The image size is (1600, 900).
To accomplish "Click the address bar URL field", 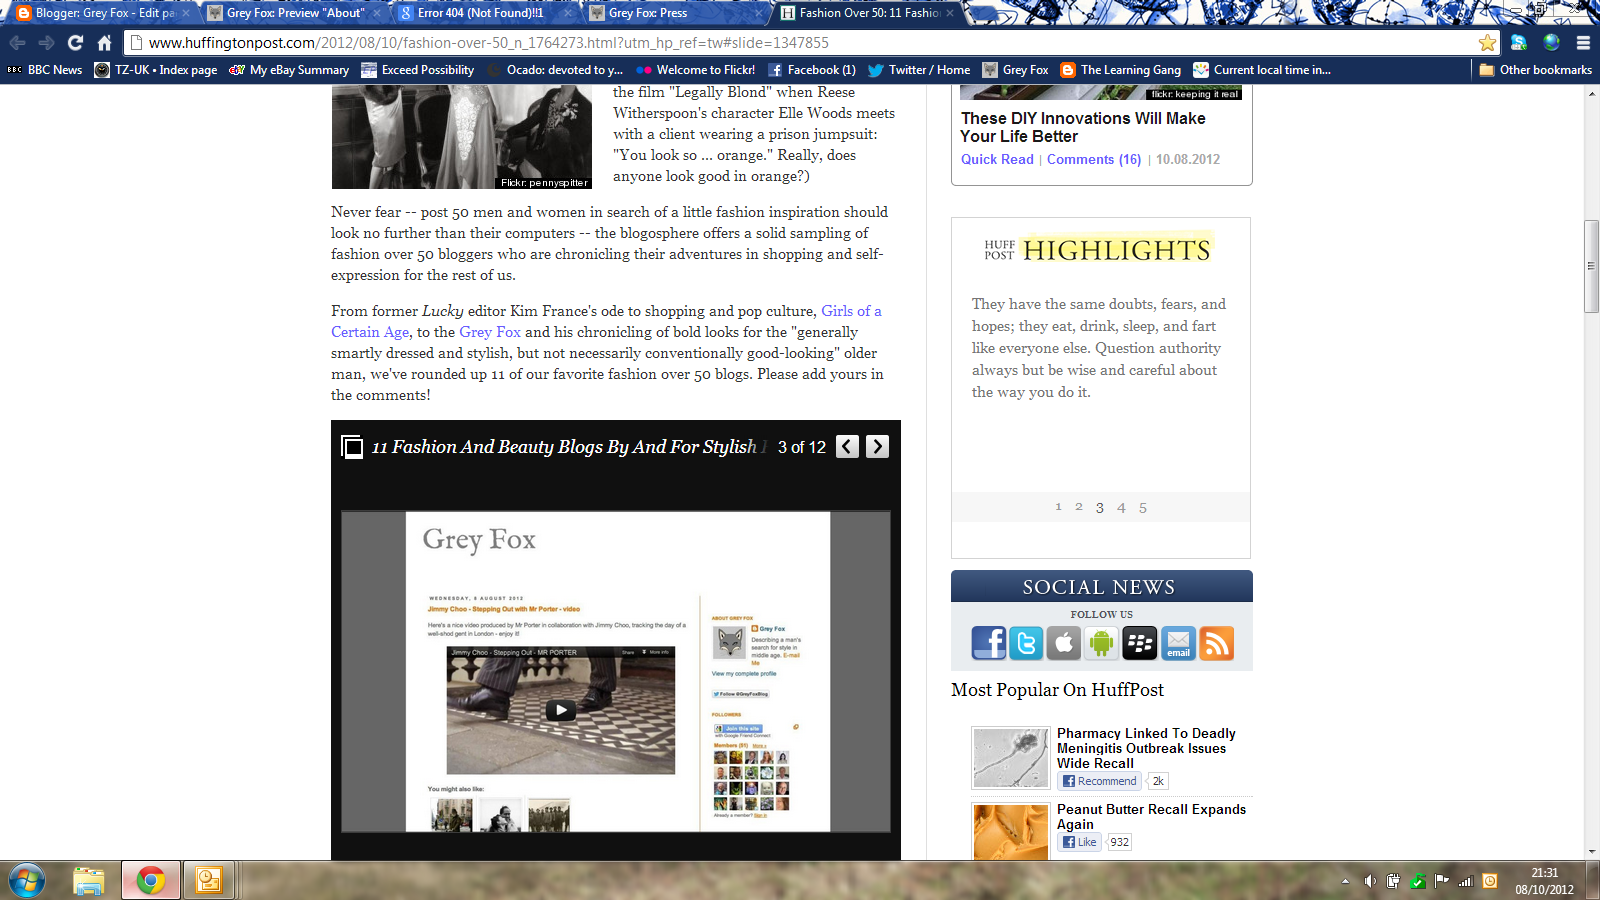I will tap(800, 43).
